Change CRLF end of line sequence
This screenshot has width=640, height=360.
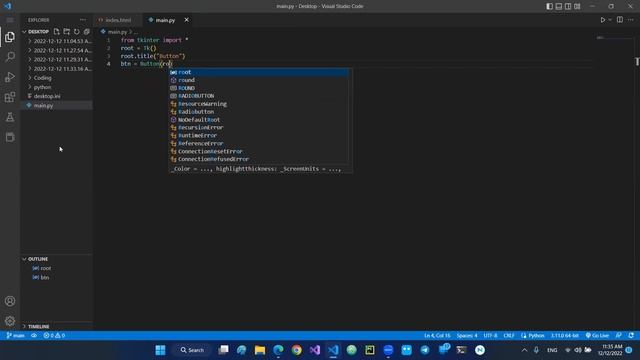tap(509, 336)
